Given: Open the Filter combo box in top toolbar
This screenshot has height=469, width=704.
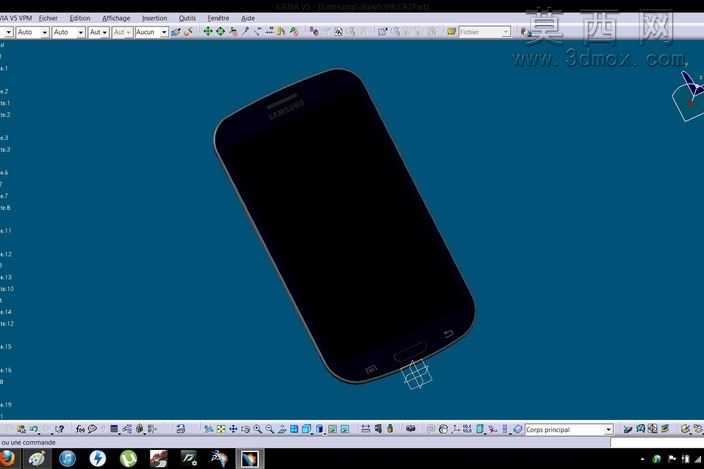Looking at the screenshot, I should point(484,32).
